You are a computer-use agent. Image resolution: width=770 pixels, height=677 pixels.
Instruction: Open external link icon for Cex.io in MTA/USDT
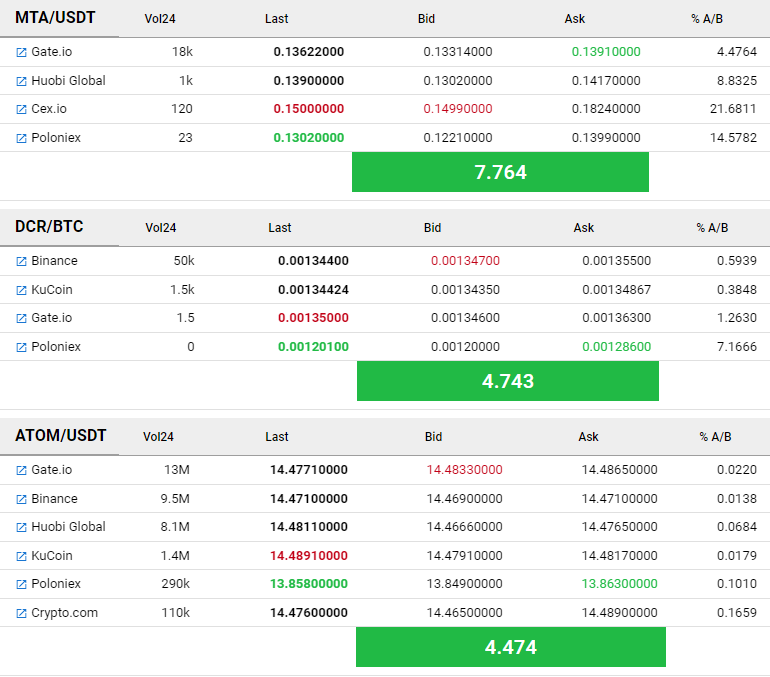21,109
